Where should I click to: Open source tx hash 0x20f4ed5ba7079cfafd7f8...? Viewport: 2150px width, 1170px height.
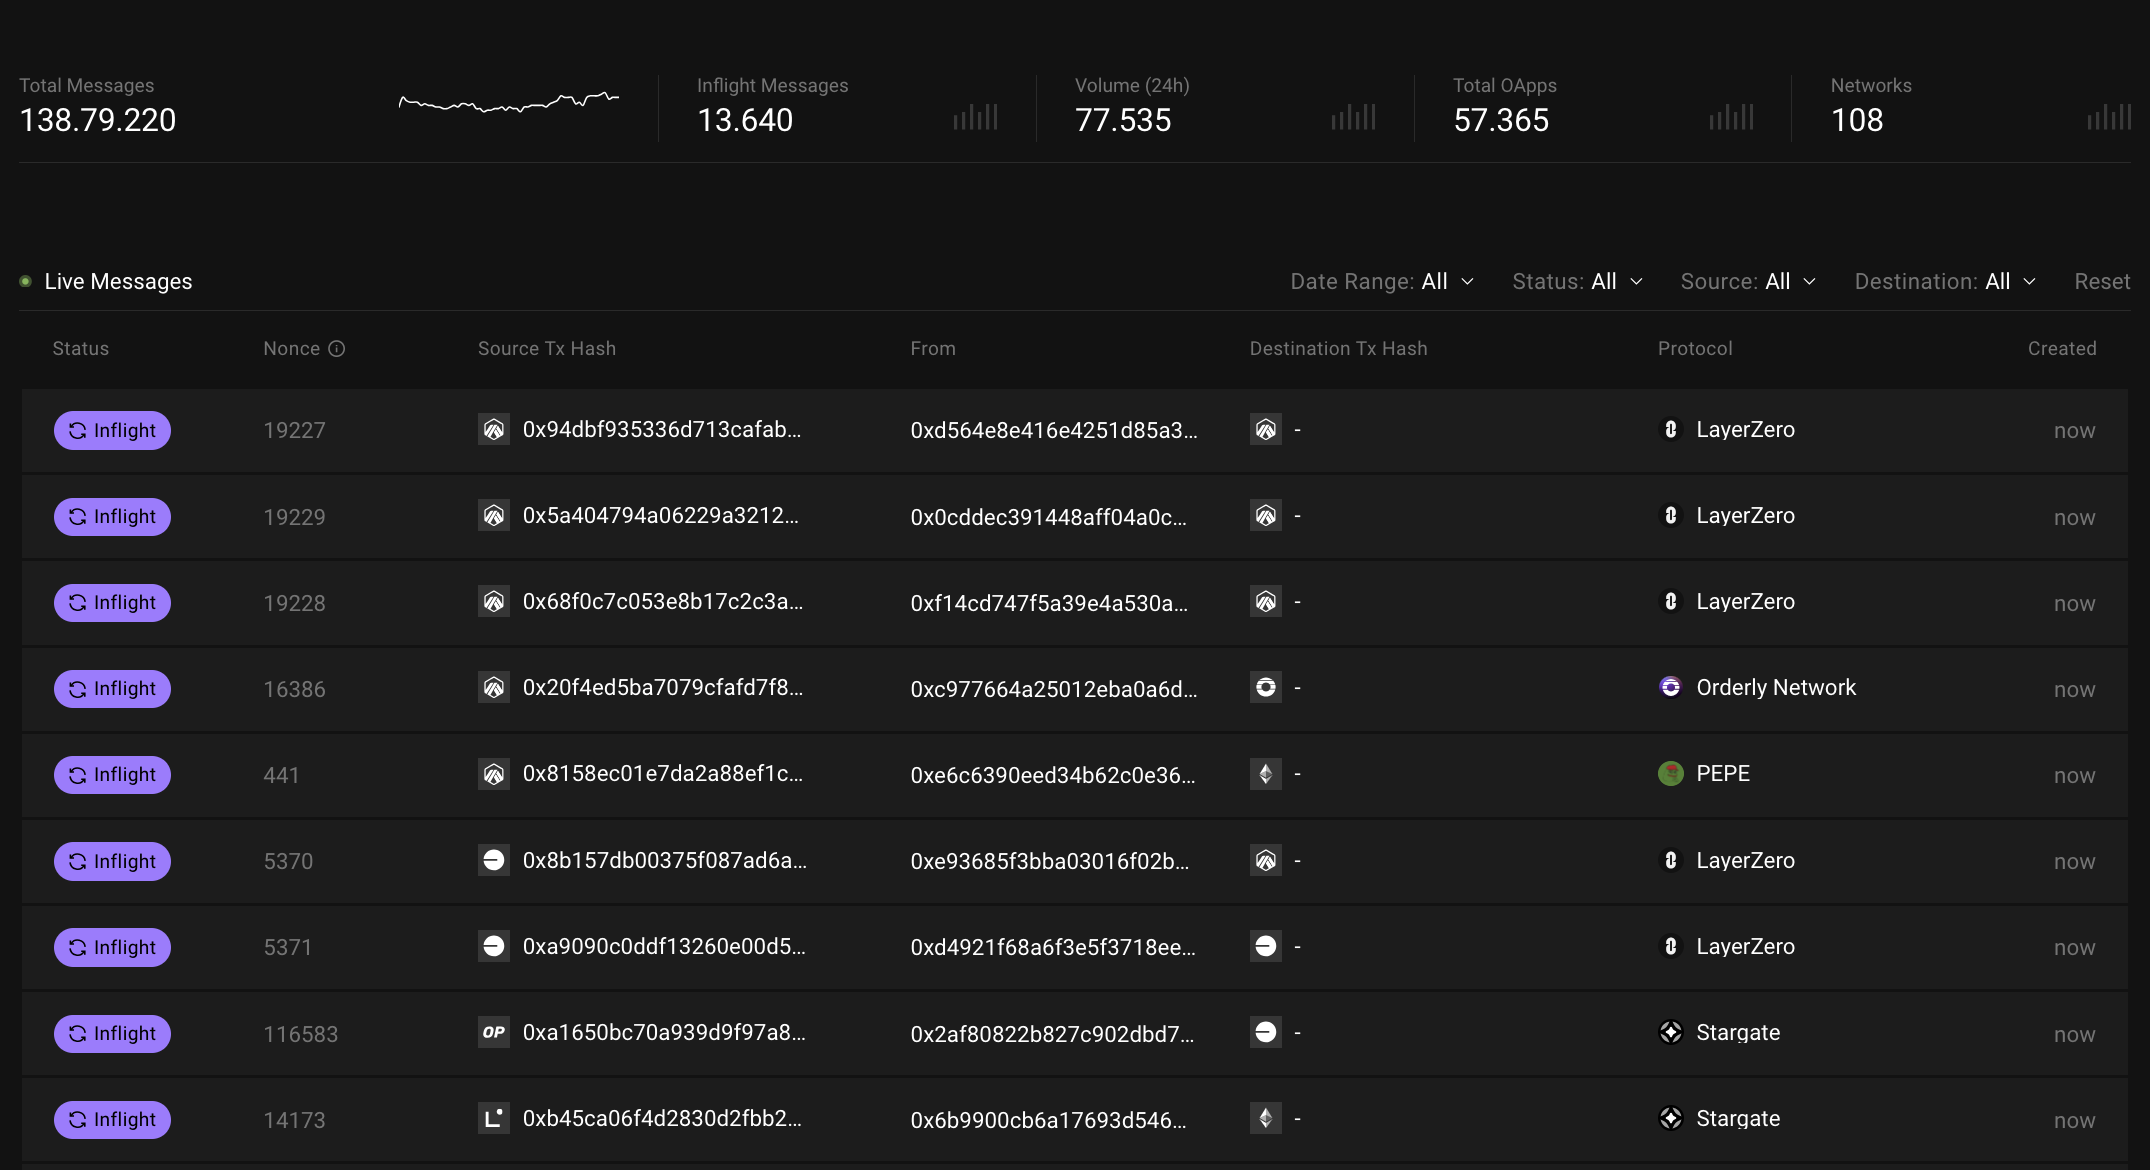663,688
